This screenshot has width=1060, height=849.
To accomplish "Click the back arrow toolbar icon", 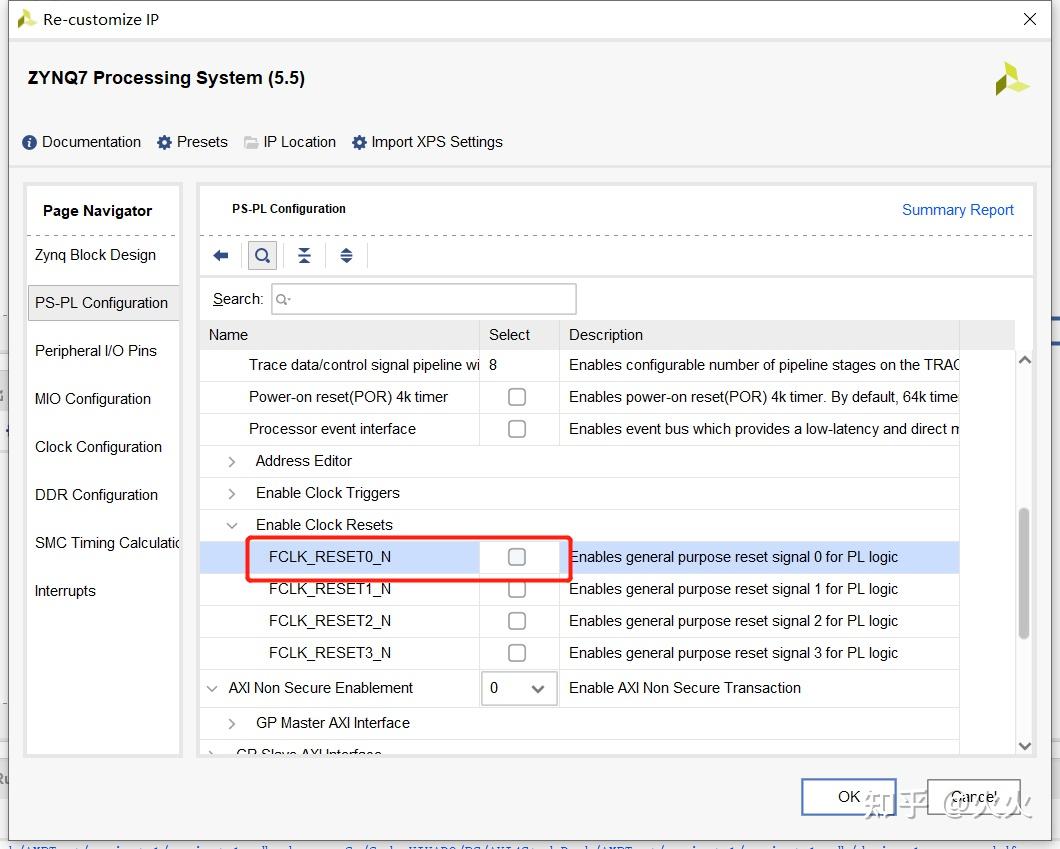I will tap(221, 256).
